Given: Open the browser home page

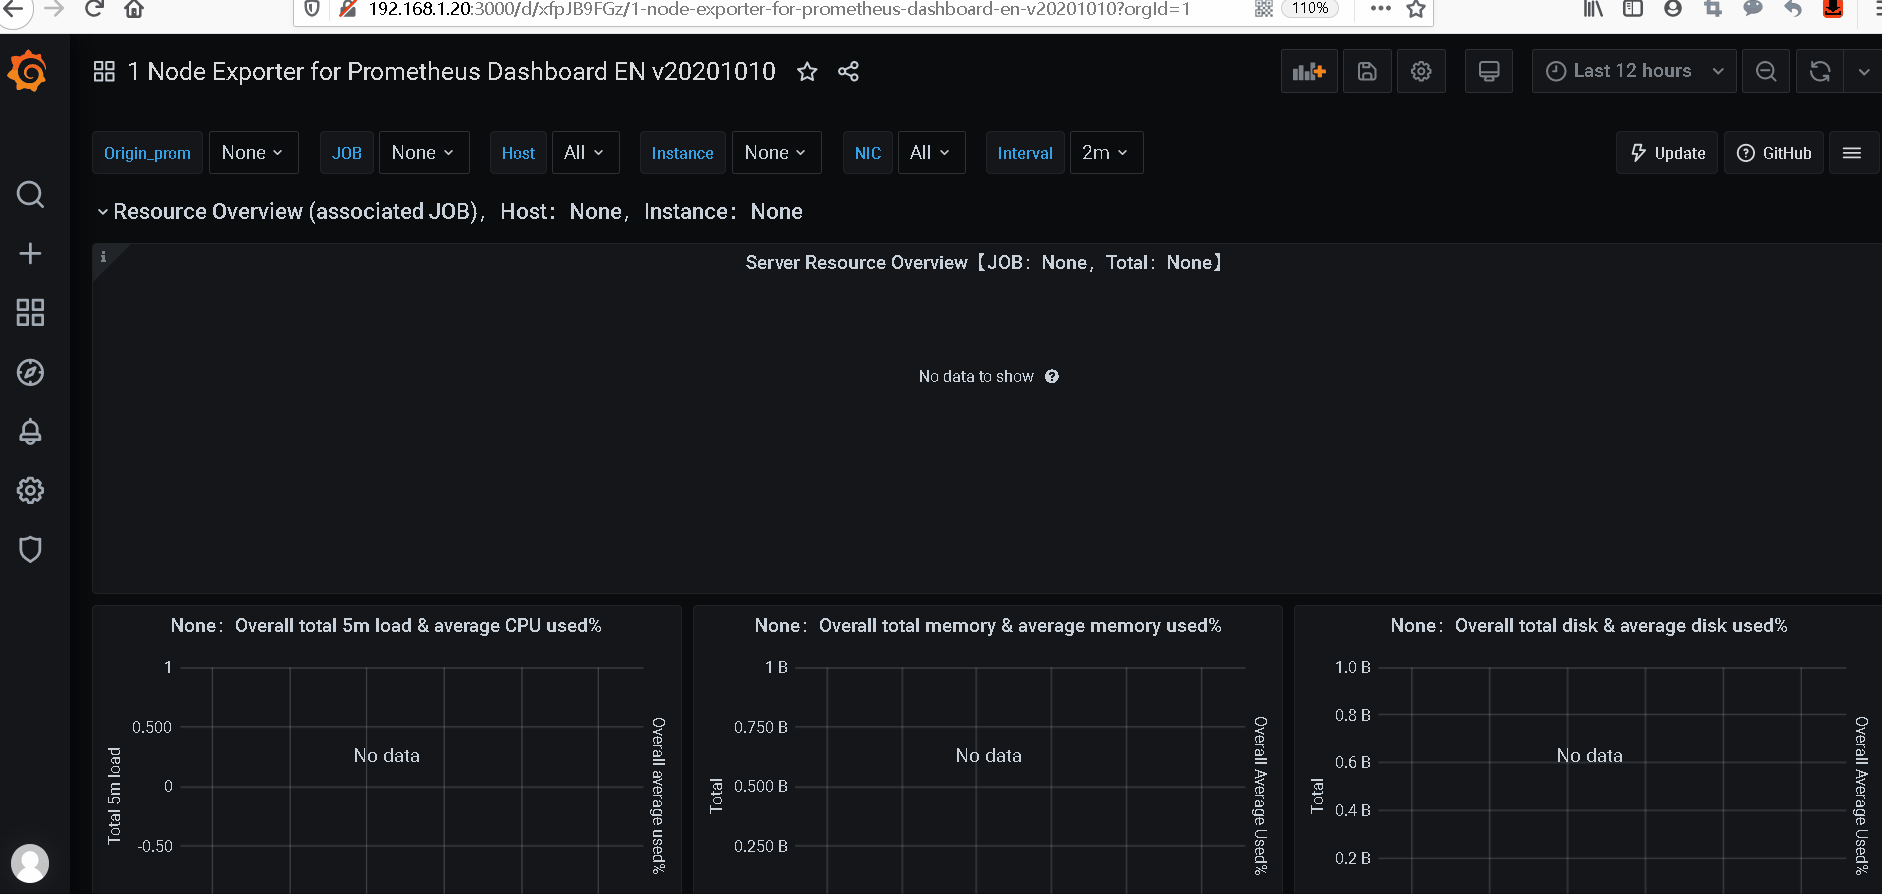Looking at the screenshot, I should (x=134, y=9).
